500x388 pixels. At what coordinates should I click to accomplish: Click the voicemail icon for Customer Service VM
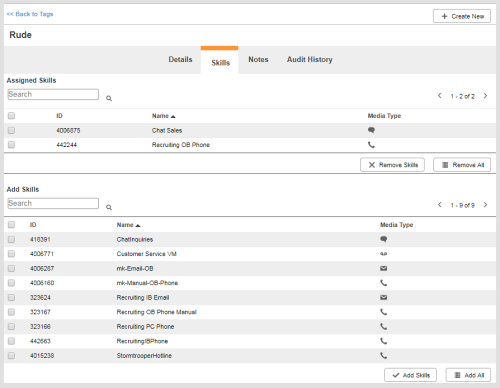click(x=384, y=254)
